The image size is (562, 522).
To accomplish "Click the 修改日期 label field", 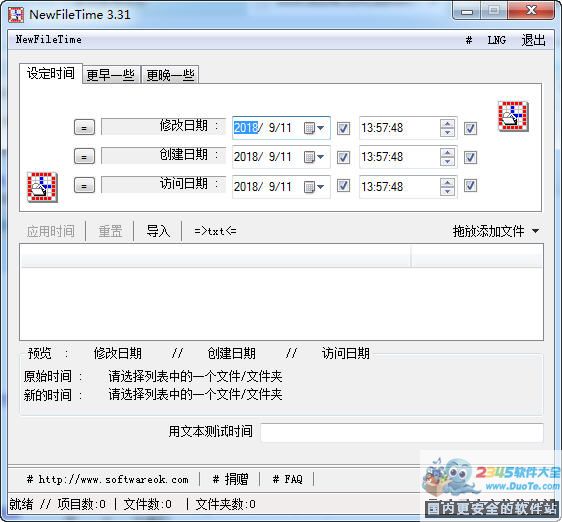I will tap(163, 127).
